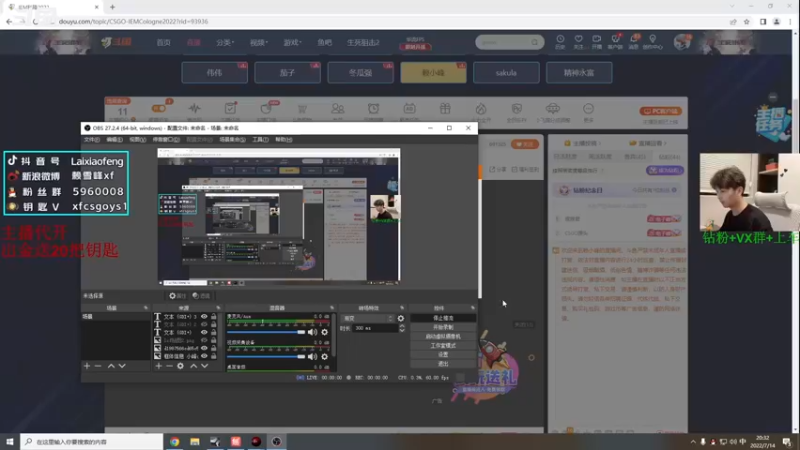Toggle visibility of third text source row
This screenshot has width=800, height=450.
pyautogui.click(x=204, y=333)
